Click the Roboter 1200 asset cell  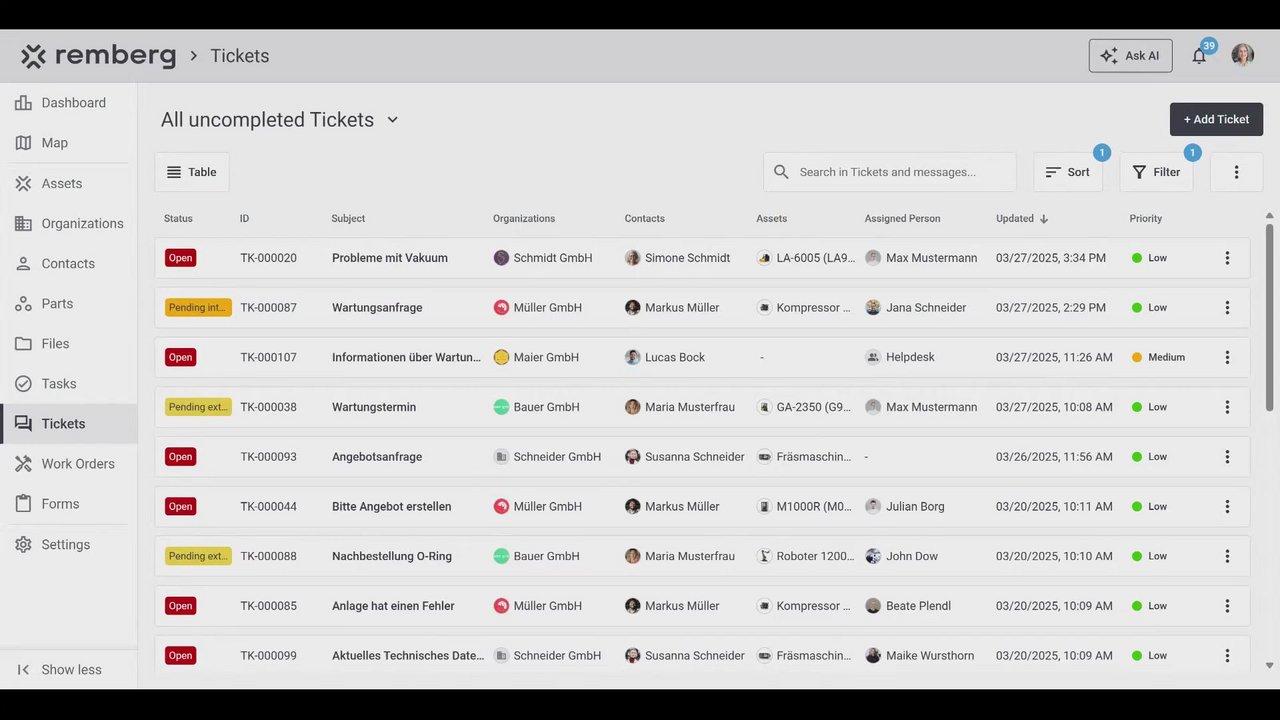805,556
